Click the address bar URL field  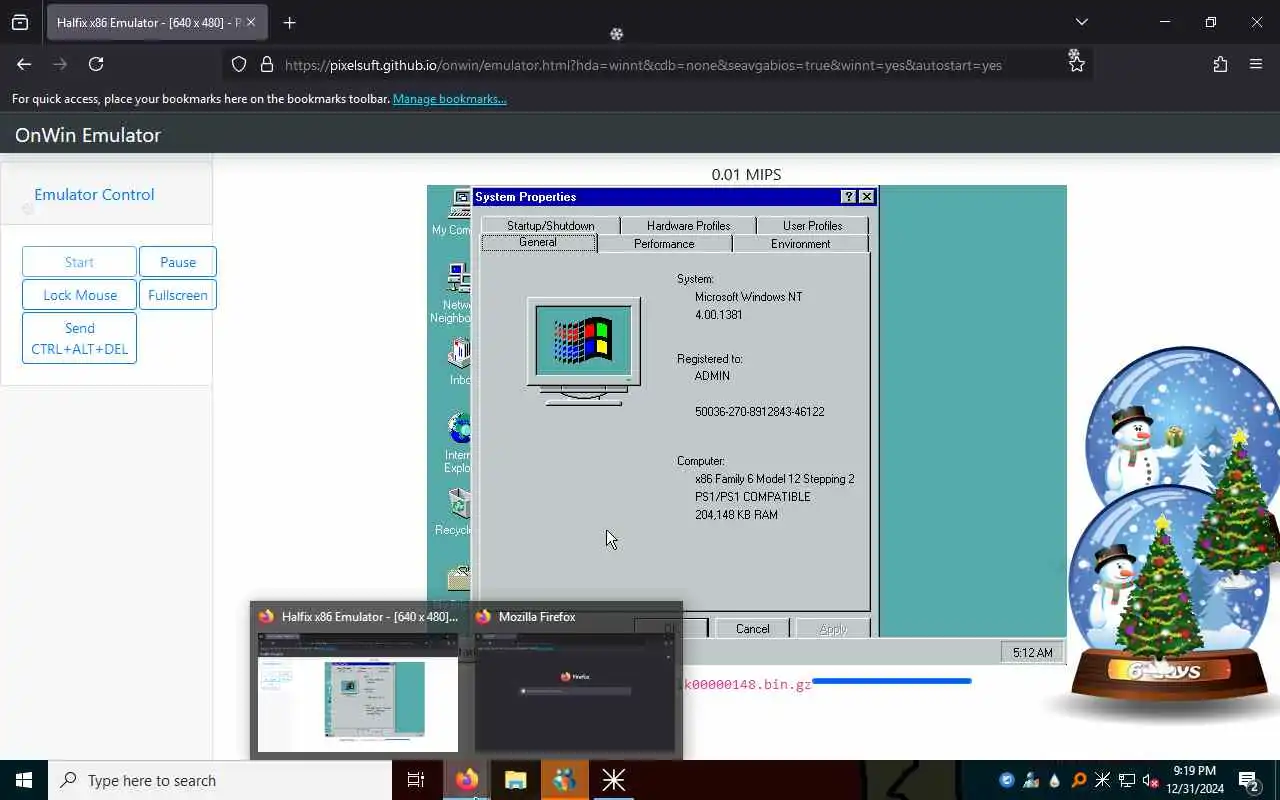coord(643,65)
